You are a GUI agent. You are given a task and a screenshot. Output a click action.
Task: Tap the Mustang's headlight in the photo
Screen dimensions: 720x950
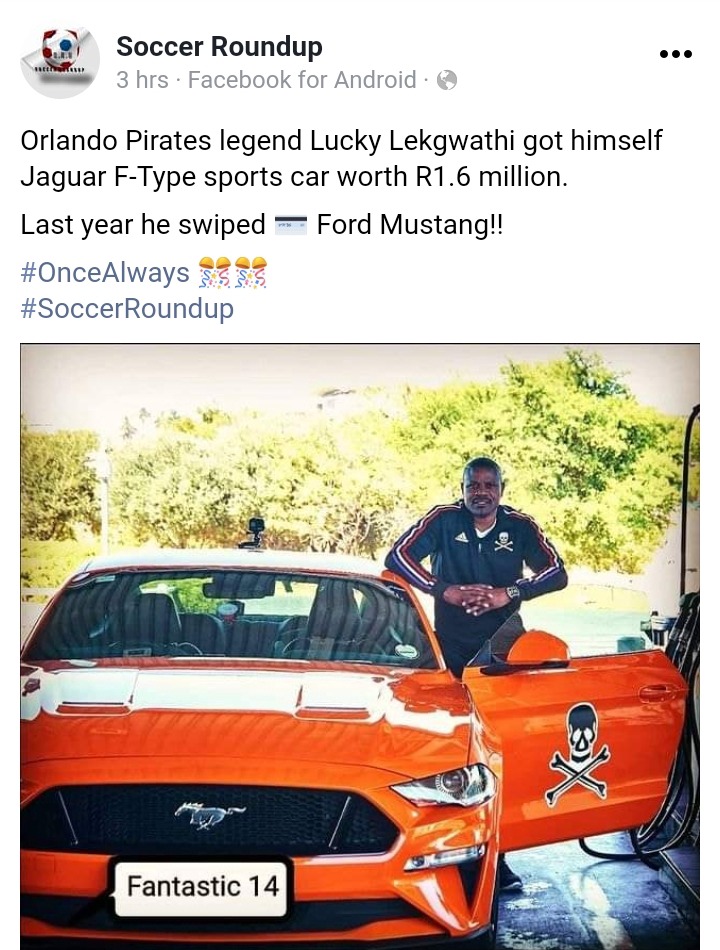pos(448,784)
